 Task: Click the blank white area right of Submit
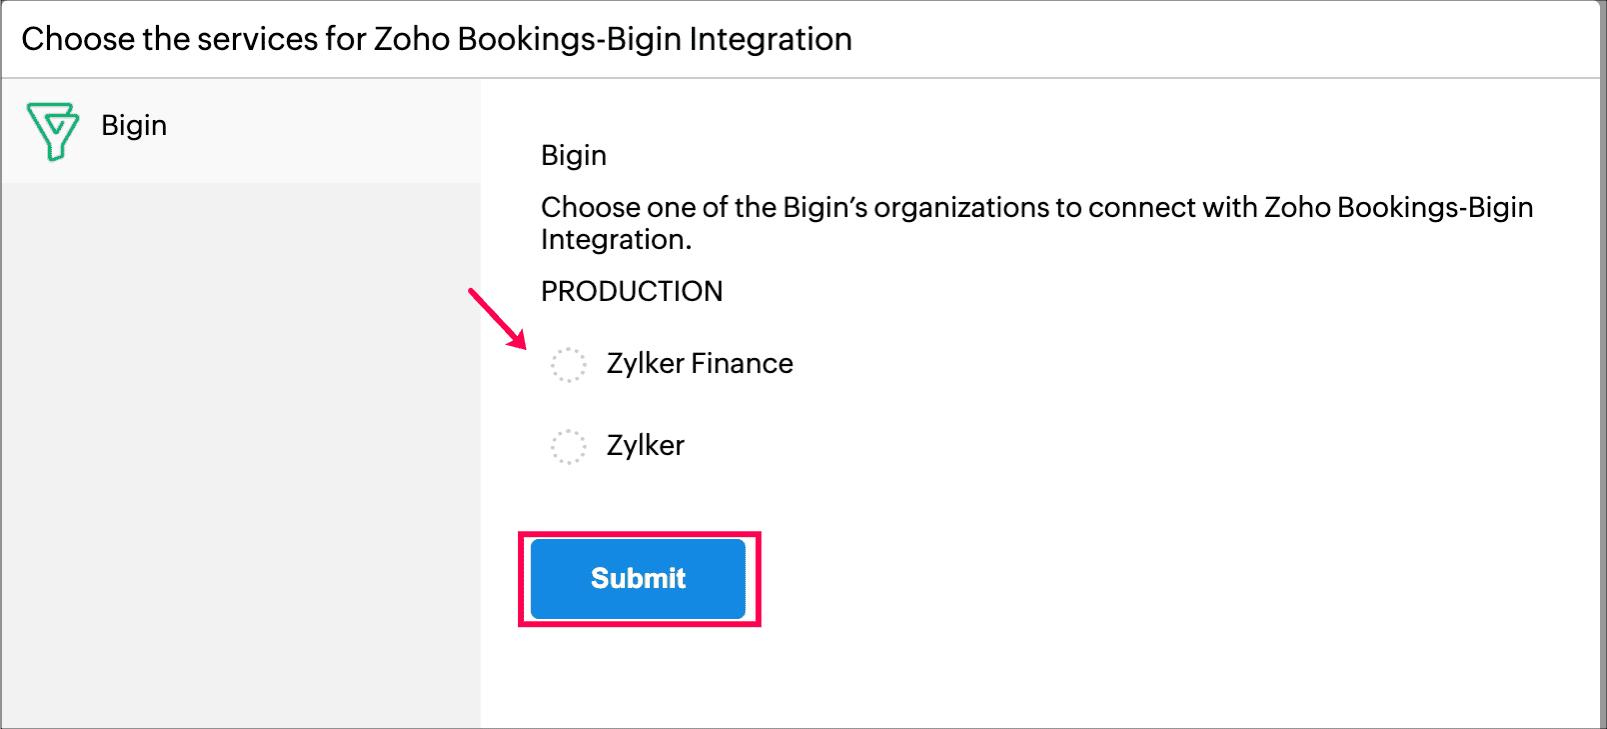point(1100,580)
